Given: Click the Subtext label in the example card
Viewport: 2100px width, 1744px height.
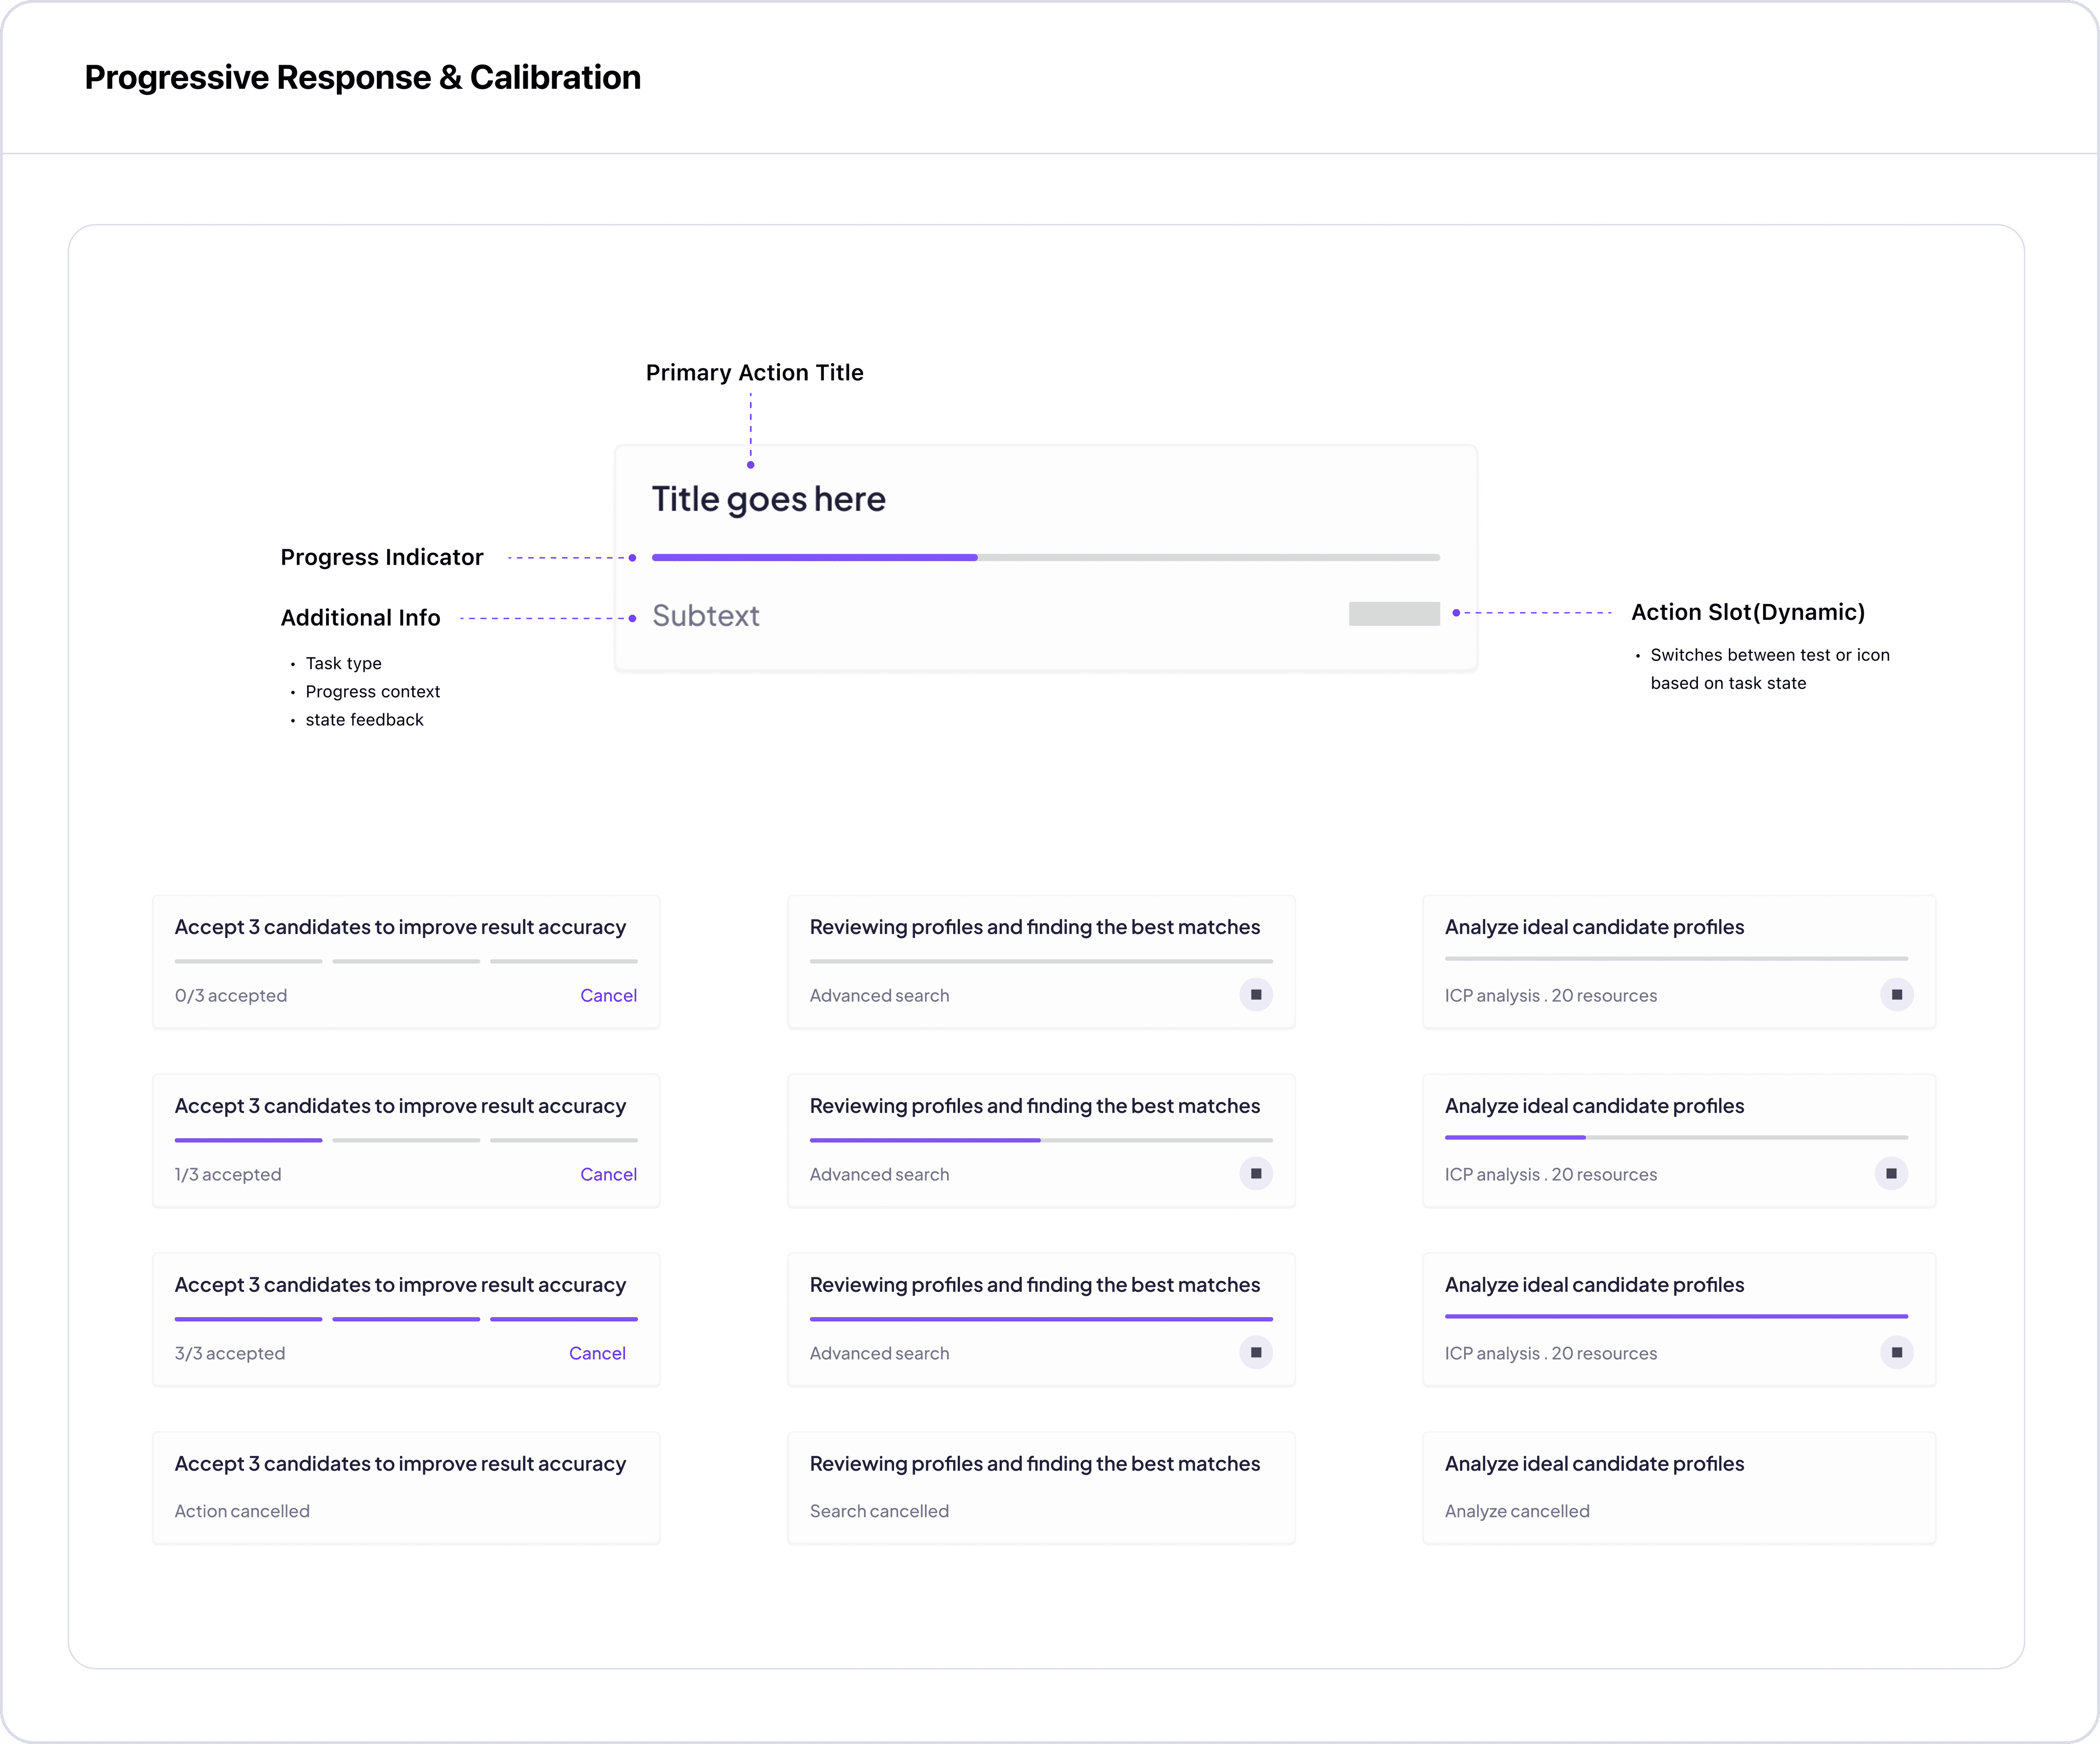Looking at the screenshot, I should pos(706,616).
